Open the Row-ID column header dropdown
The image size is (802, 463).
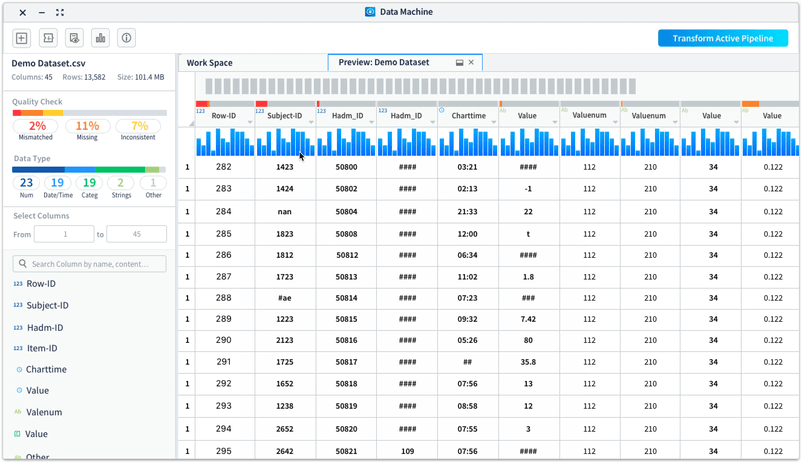[250, 122]
